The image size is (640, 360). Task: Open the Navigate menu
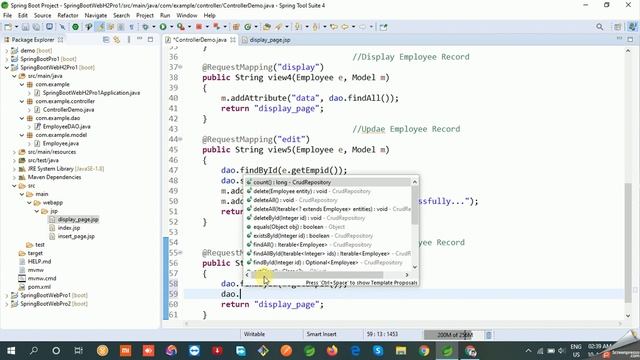pos(96,15)
